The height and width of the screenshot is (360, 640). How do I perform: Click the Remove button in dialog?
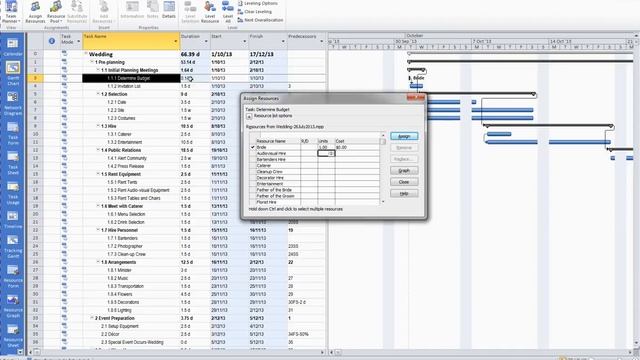pos(404,148)
